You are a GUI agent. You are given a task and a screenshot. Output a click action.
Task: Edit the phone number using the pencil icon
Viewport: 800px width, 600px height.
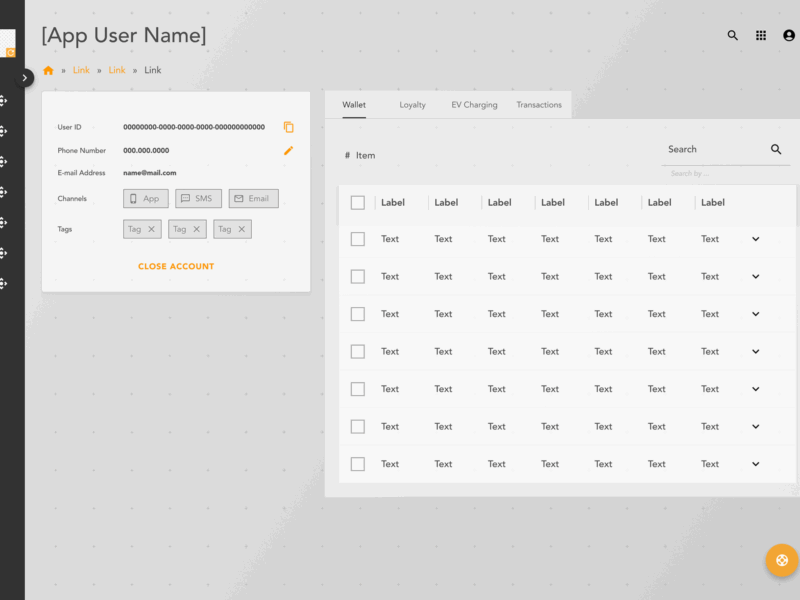click(x=289, y=150)
